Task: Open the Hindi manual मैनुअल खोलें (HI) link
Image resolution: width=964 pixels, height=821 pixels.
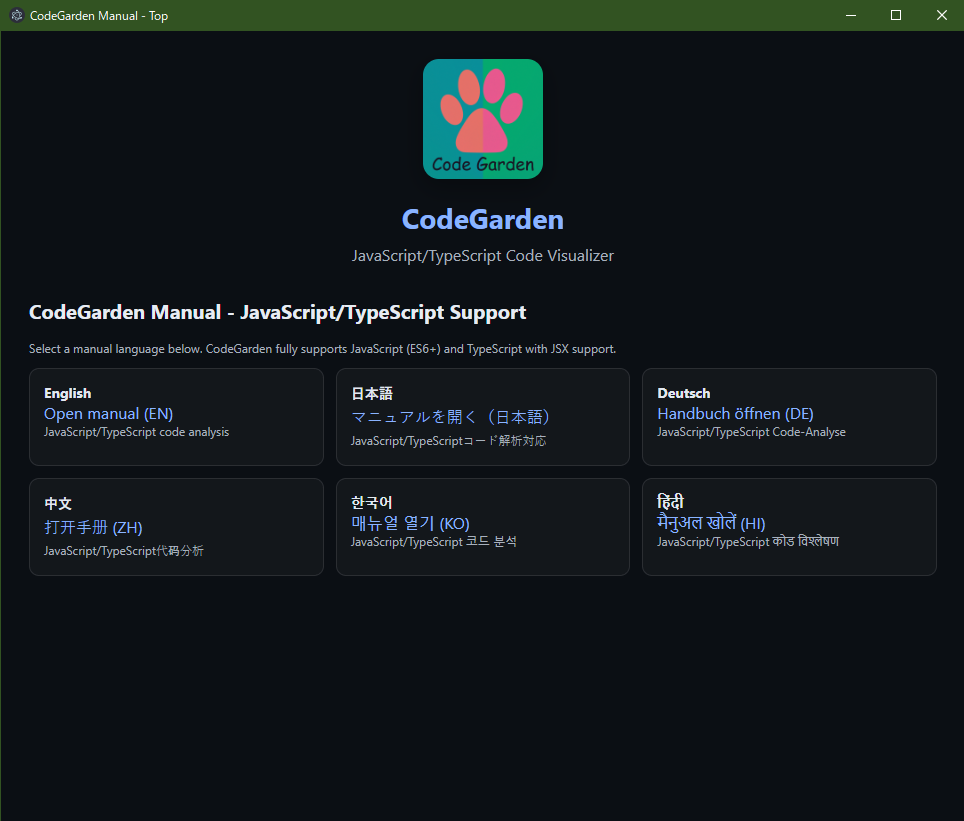Action: [711, 523]
